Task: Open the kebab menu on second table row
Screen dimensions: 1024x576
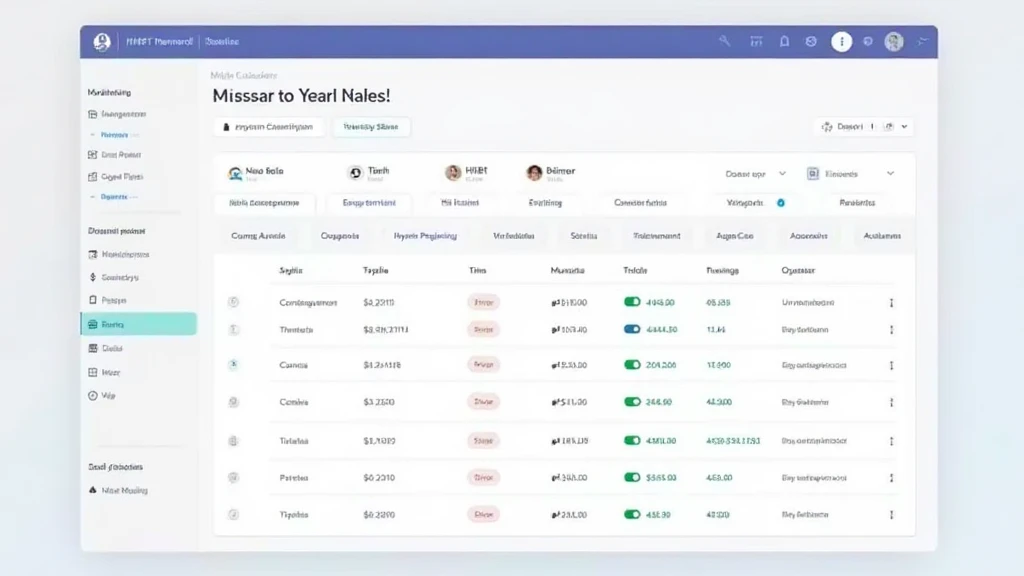Action: (891, 330)
